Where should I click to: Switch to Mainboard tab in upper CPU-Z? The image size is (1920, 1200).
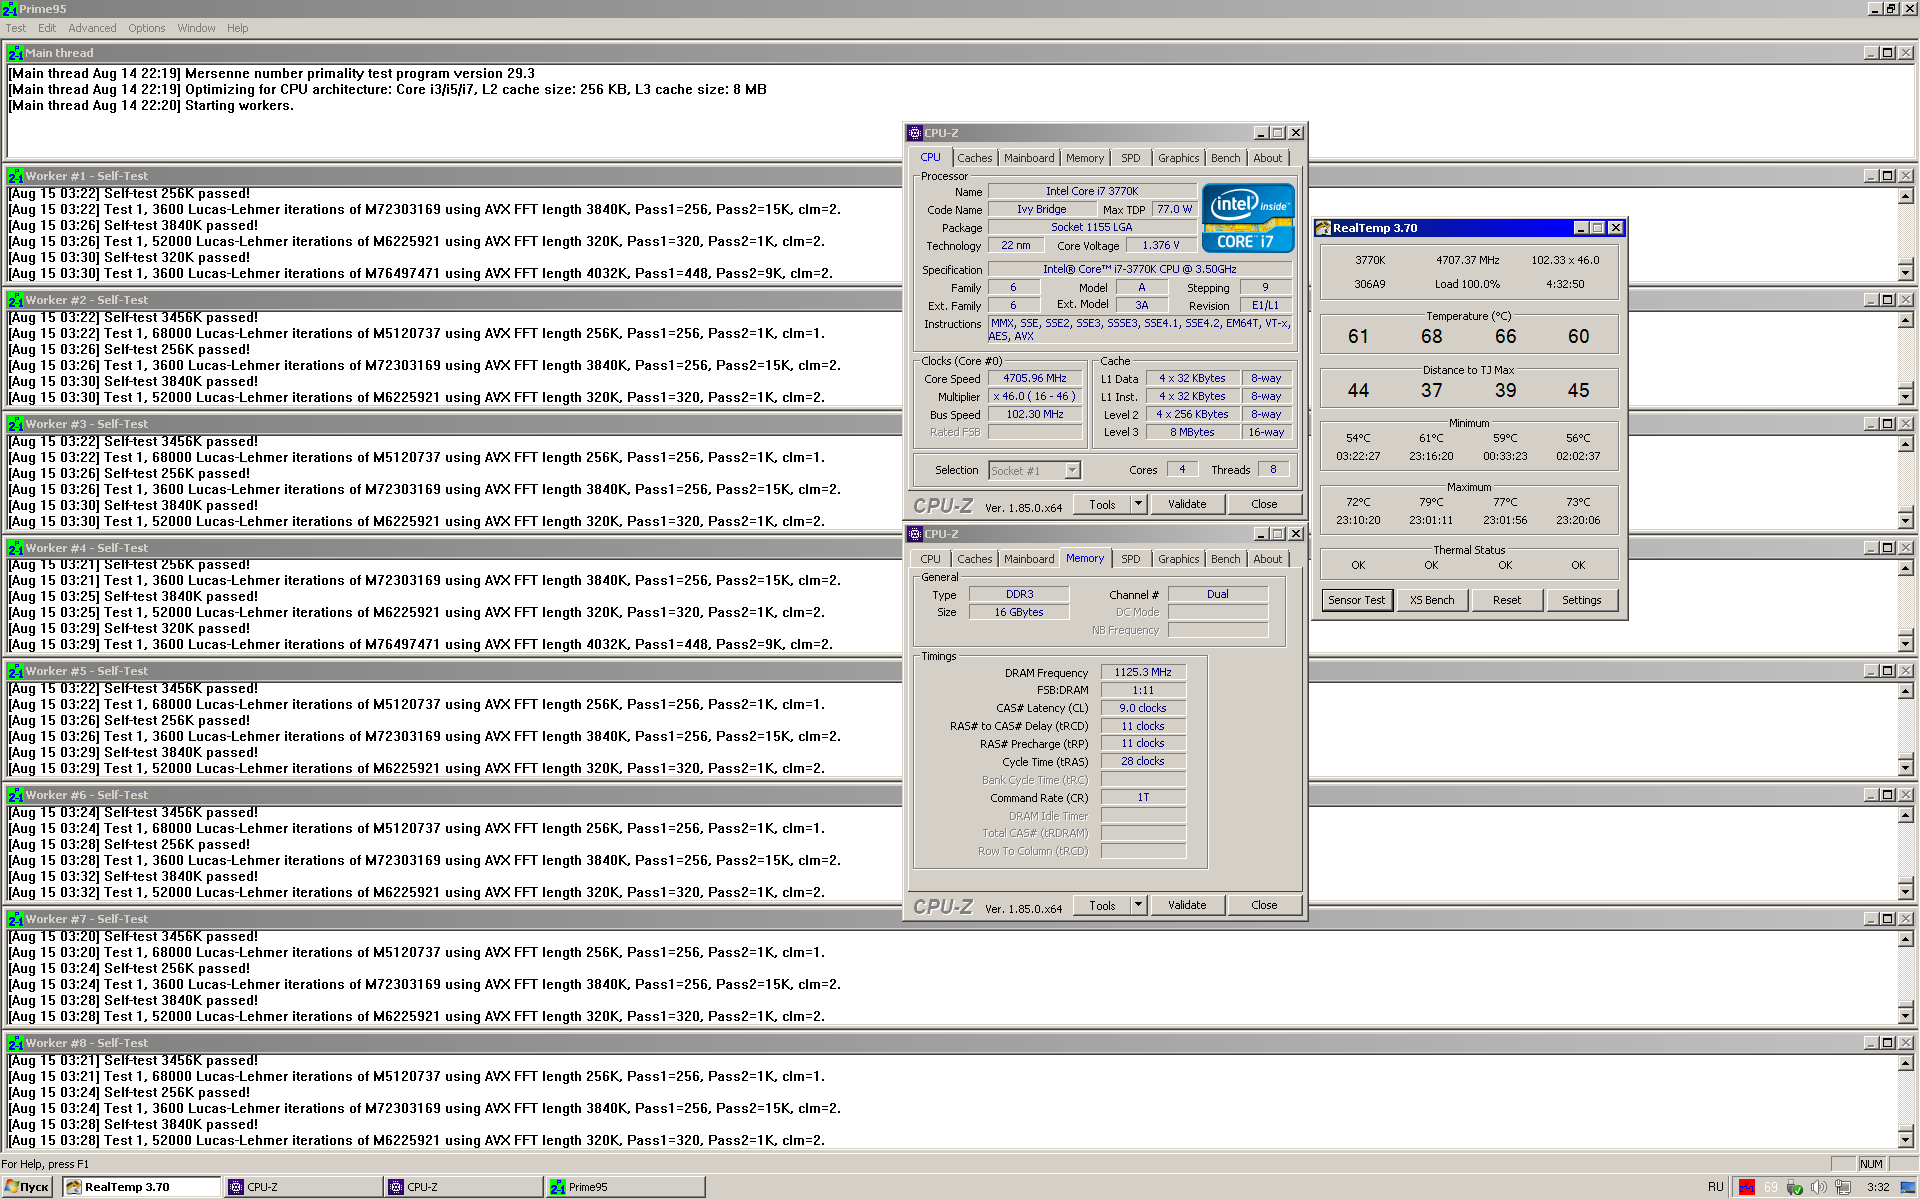(1028, 158)
